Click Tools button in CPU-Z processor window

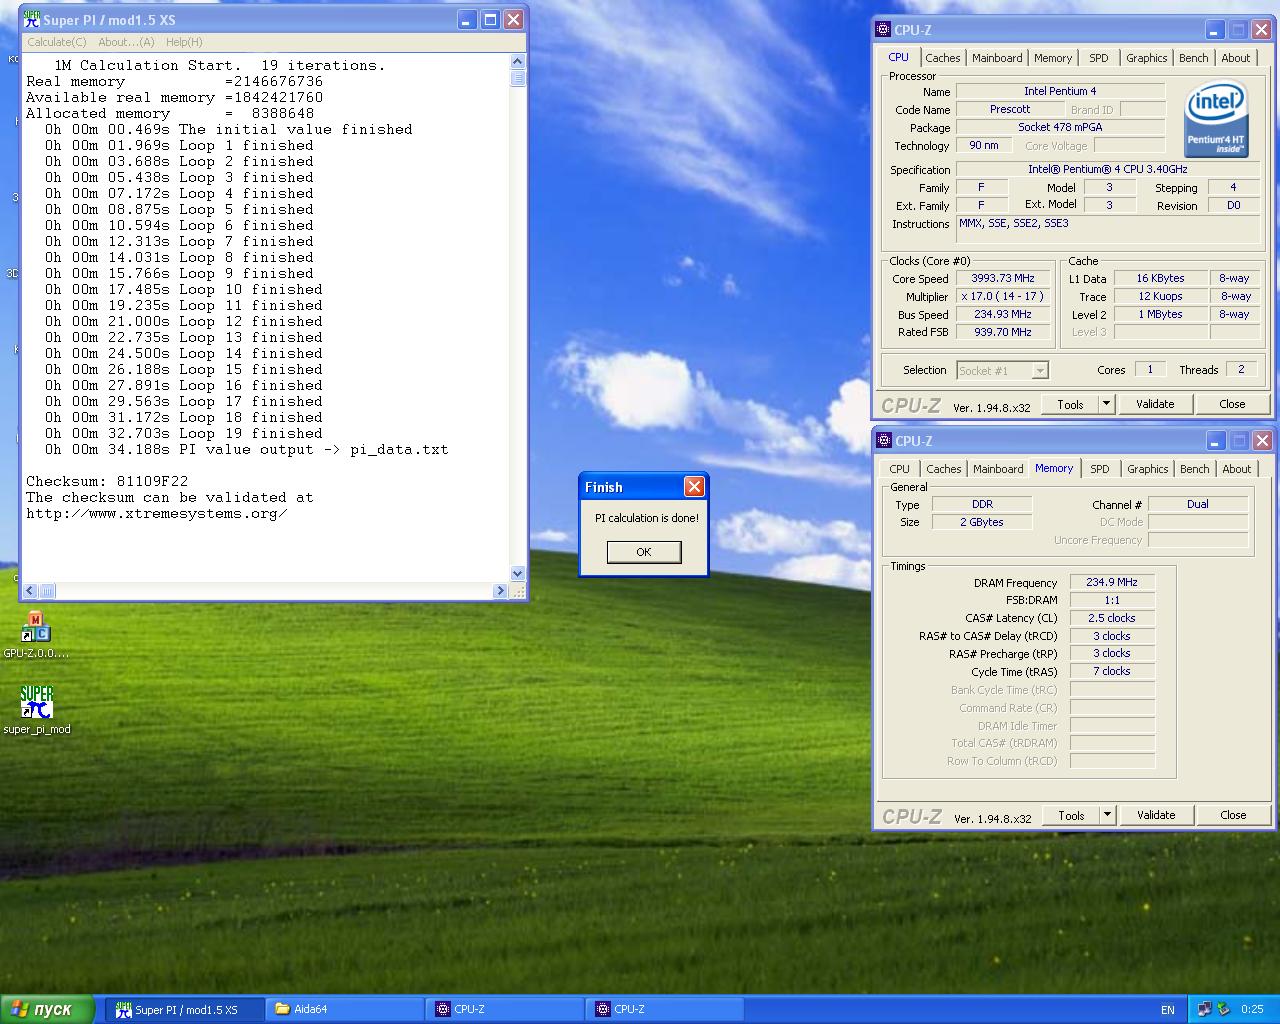point(1070,404)
